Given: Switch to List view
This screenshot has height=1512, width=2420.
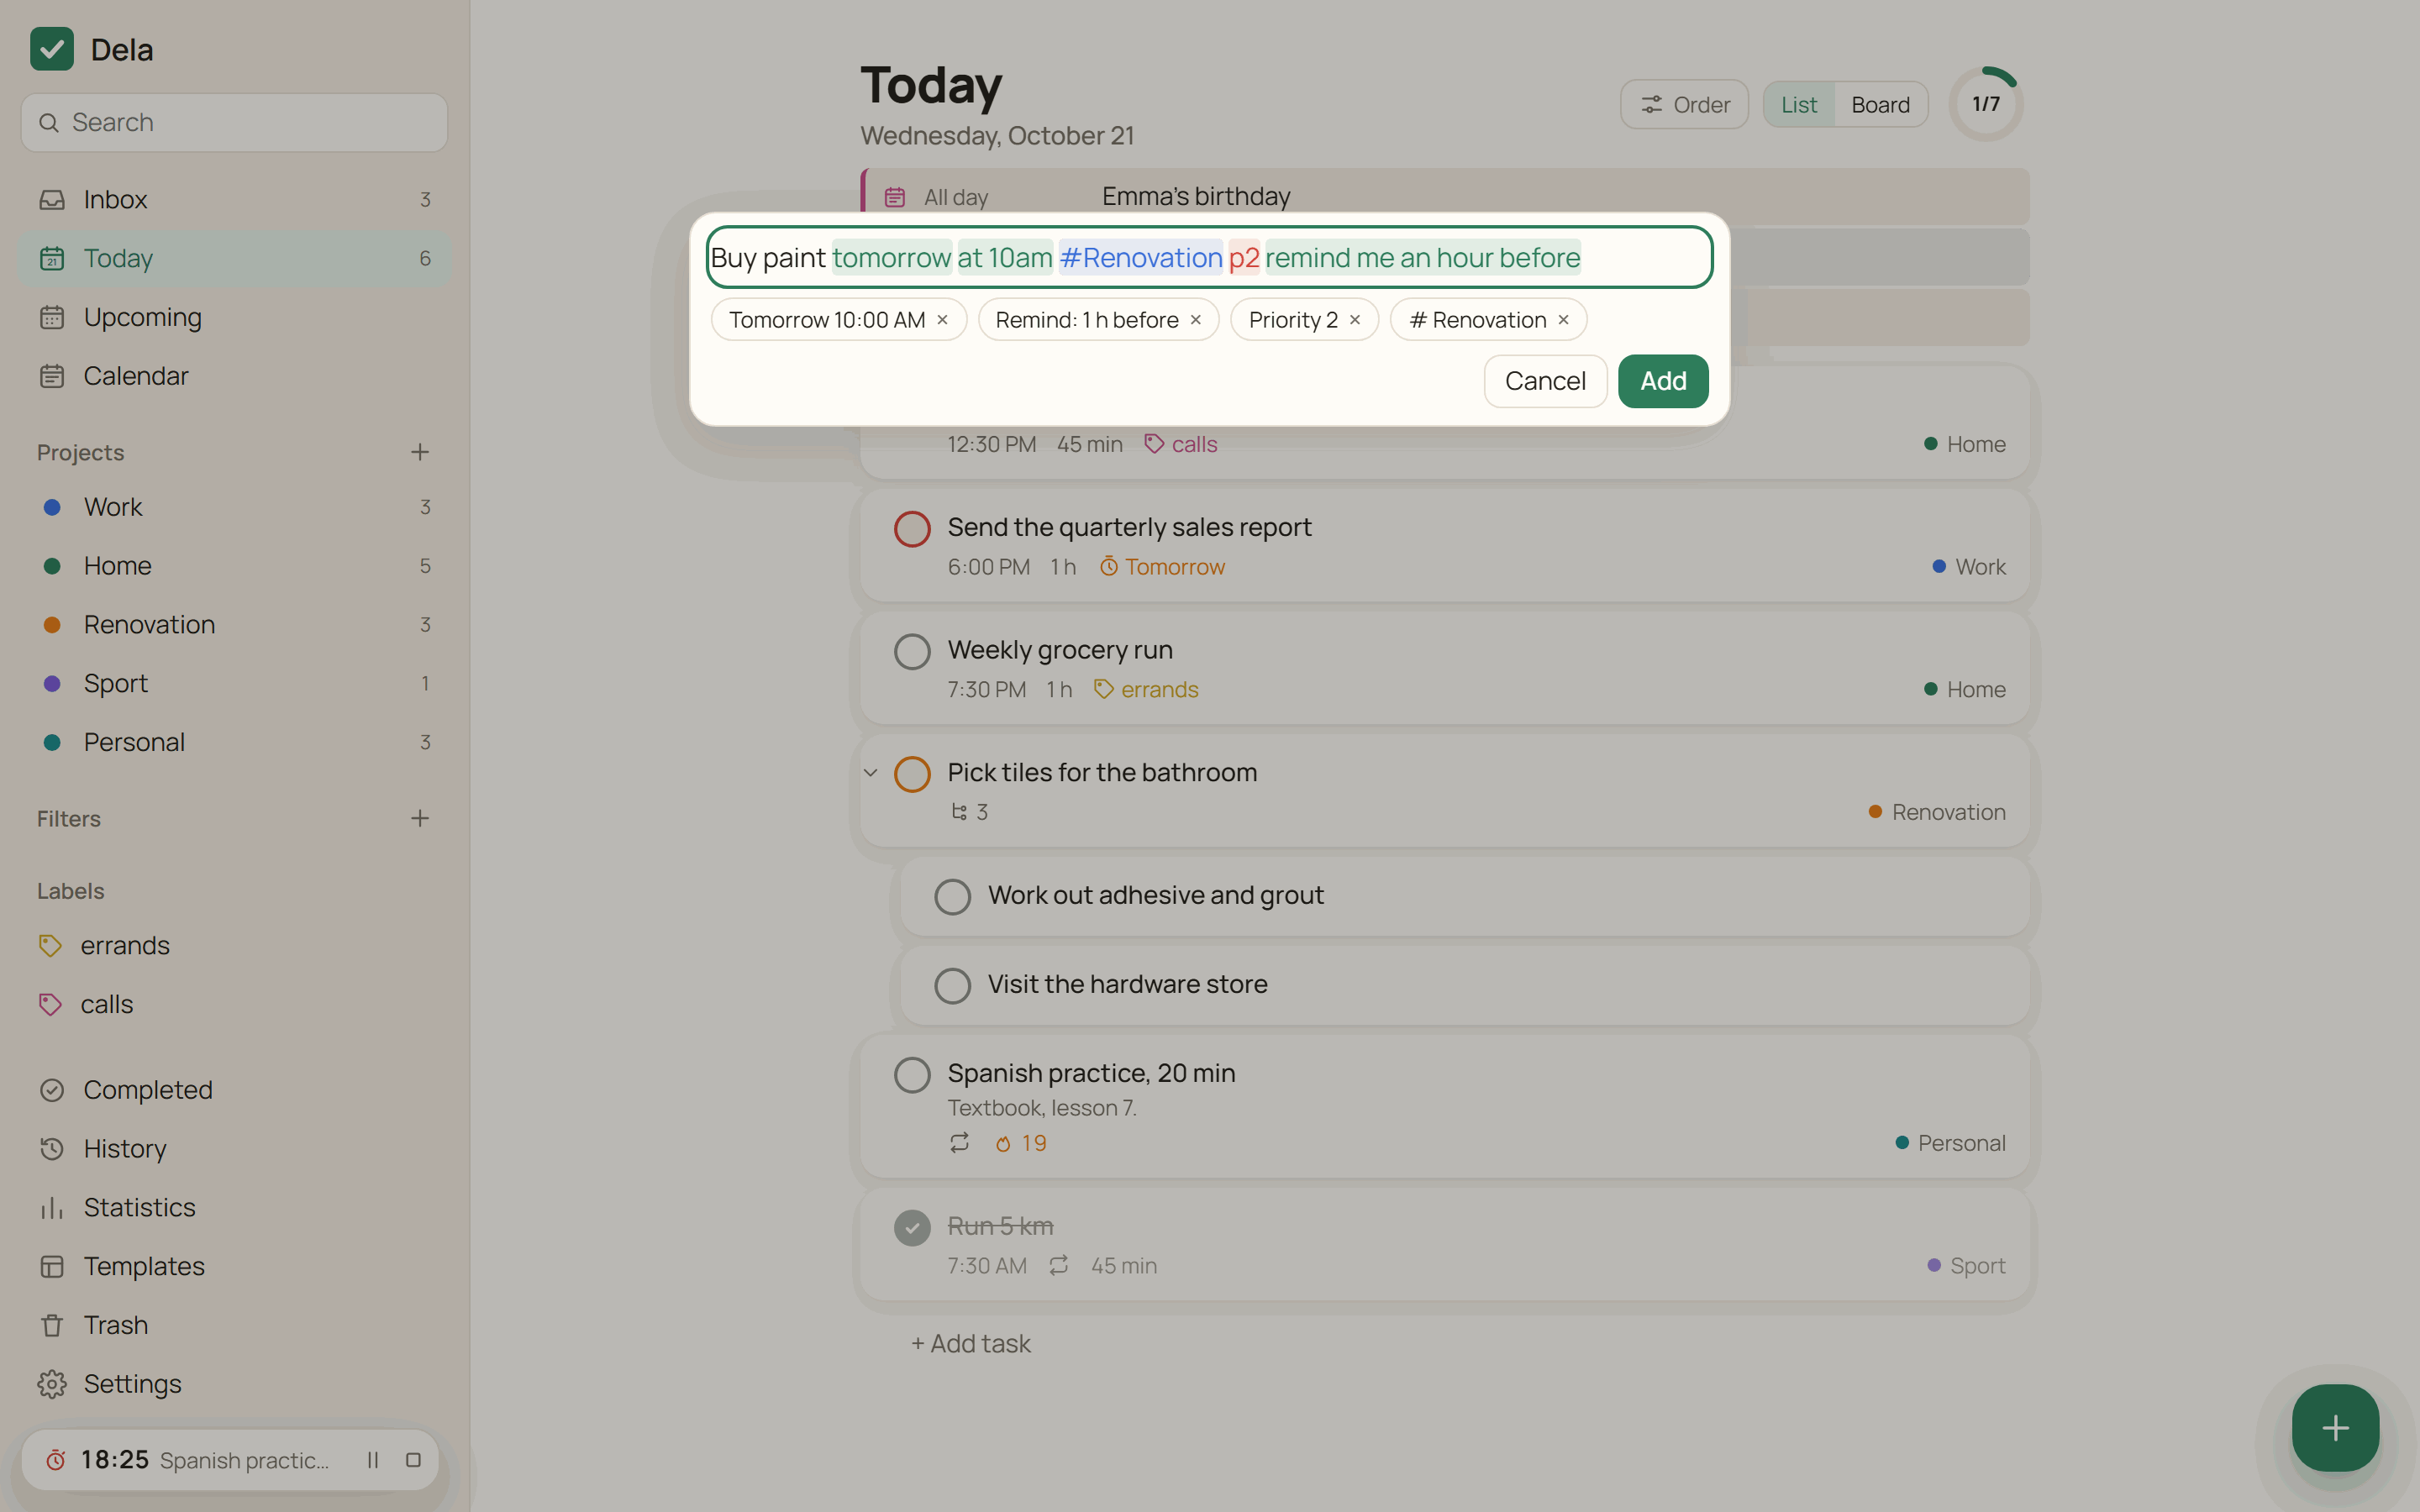Looking at the screenshot, I should coord(1798,104).
